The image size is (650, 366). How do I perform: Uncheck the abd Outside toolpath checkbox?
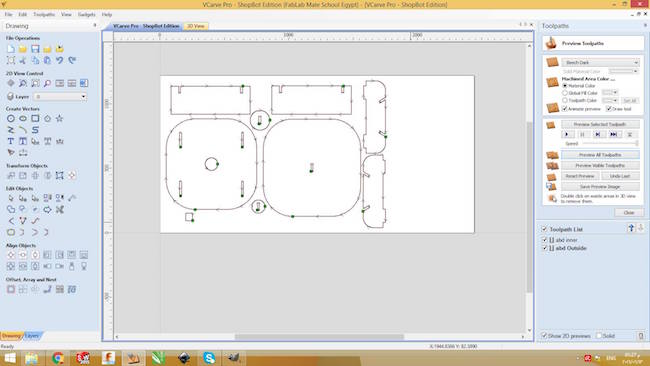point(545,248)
